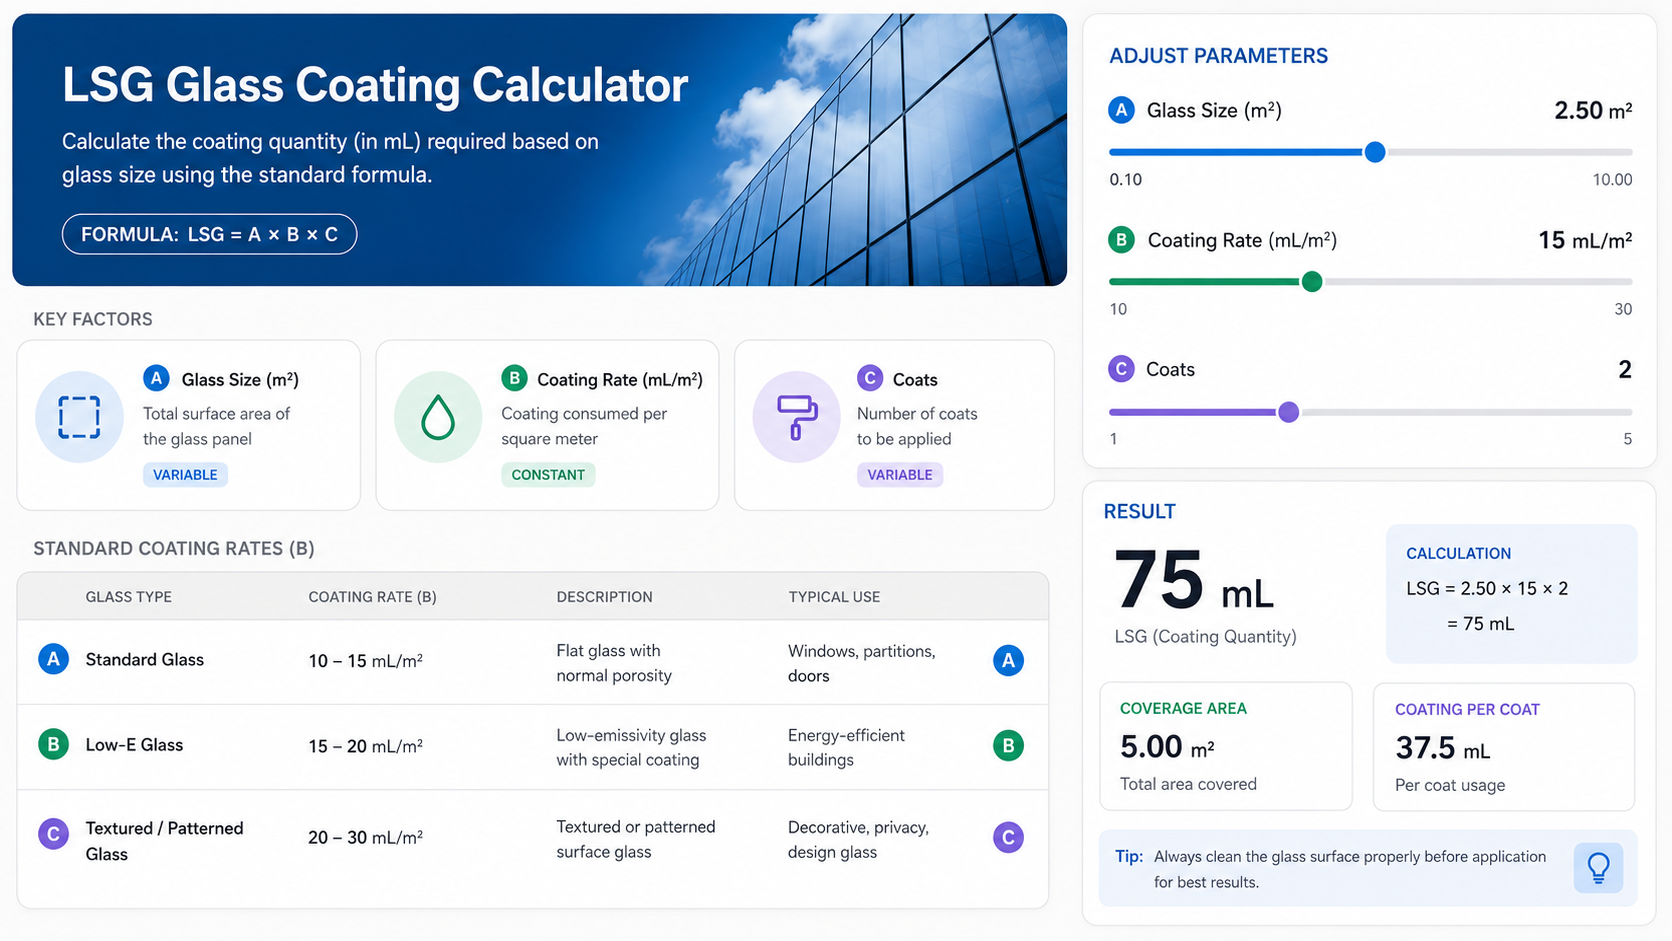Click the A badge left of Standard Glass
The image size is (1672, 941).
[53, 659]
